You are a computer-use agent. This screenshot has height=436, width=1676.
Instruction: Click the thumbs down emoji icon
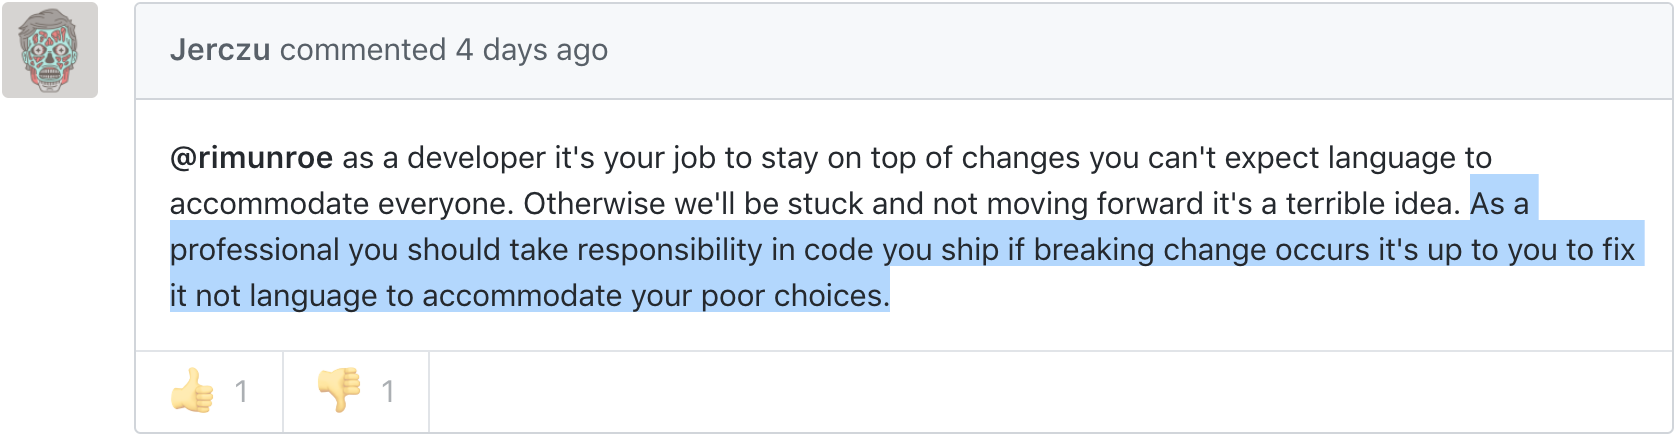click(x=339, y=391)
